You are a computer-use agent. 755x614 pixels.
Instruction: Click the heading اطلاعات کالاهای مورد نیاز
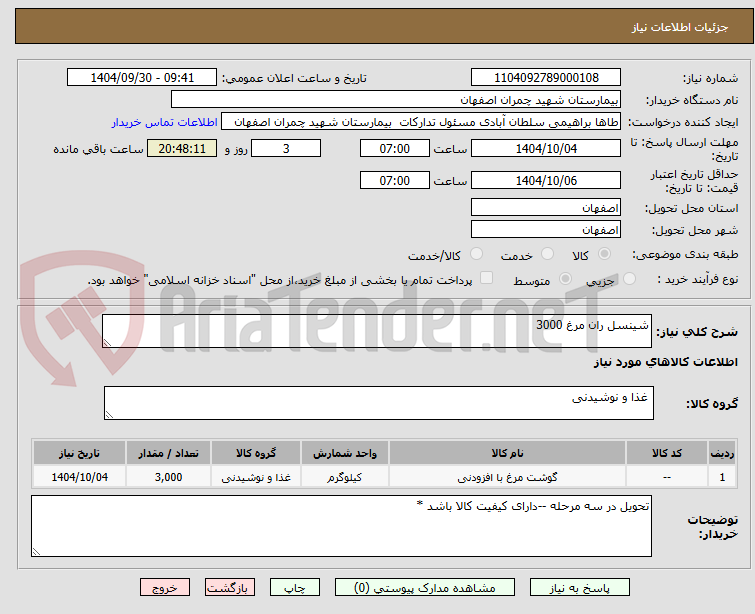[665, 362]
